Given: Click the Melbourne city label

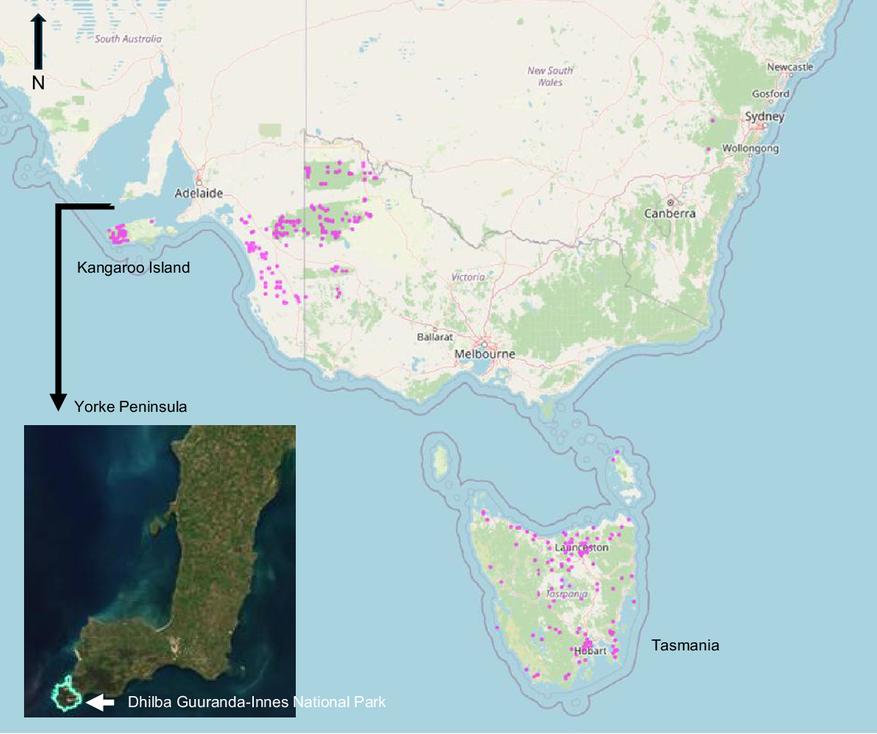Looking at the screenshot, I should click(484, 354).
